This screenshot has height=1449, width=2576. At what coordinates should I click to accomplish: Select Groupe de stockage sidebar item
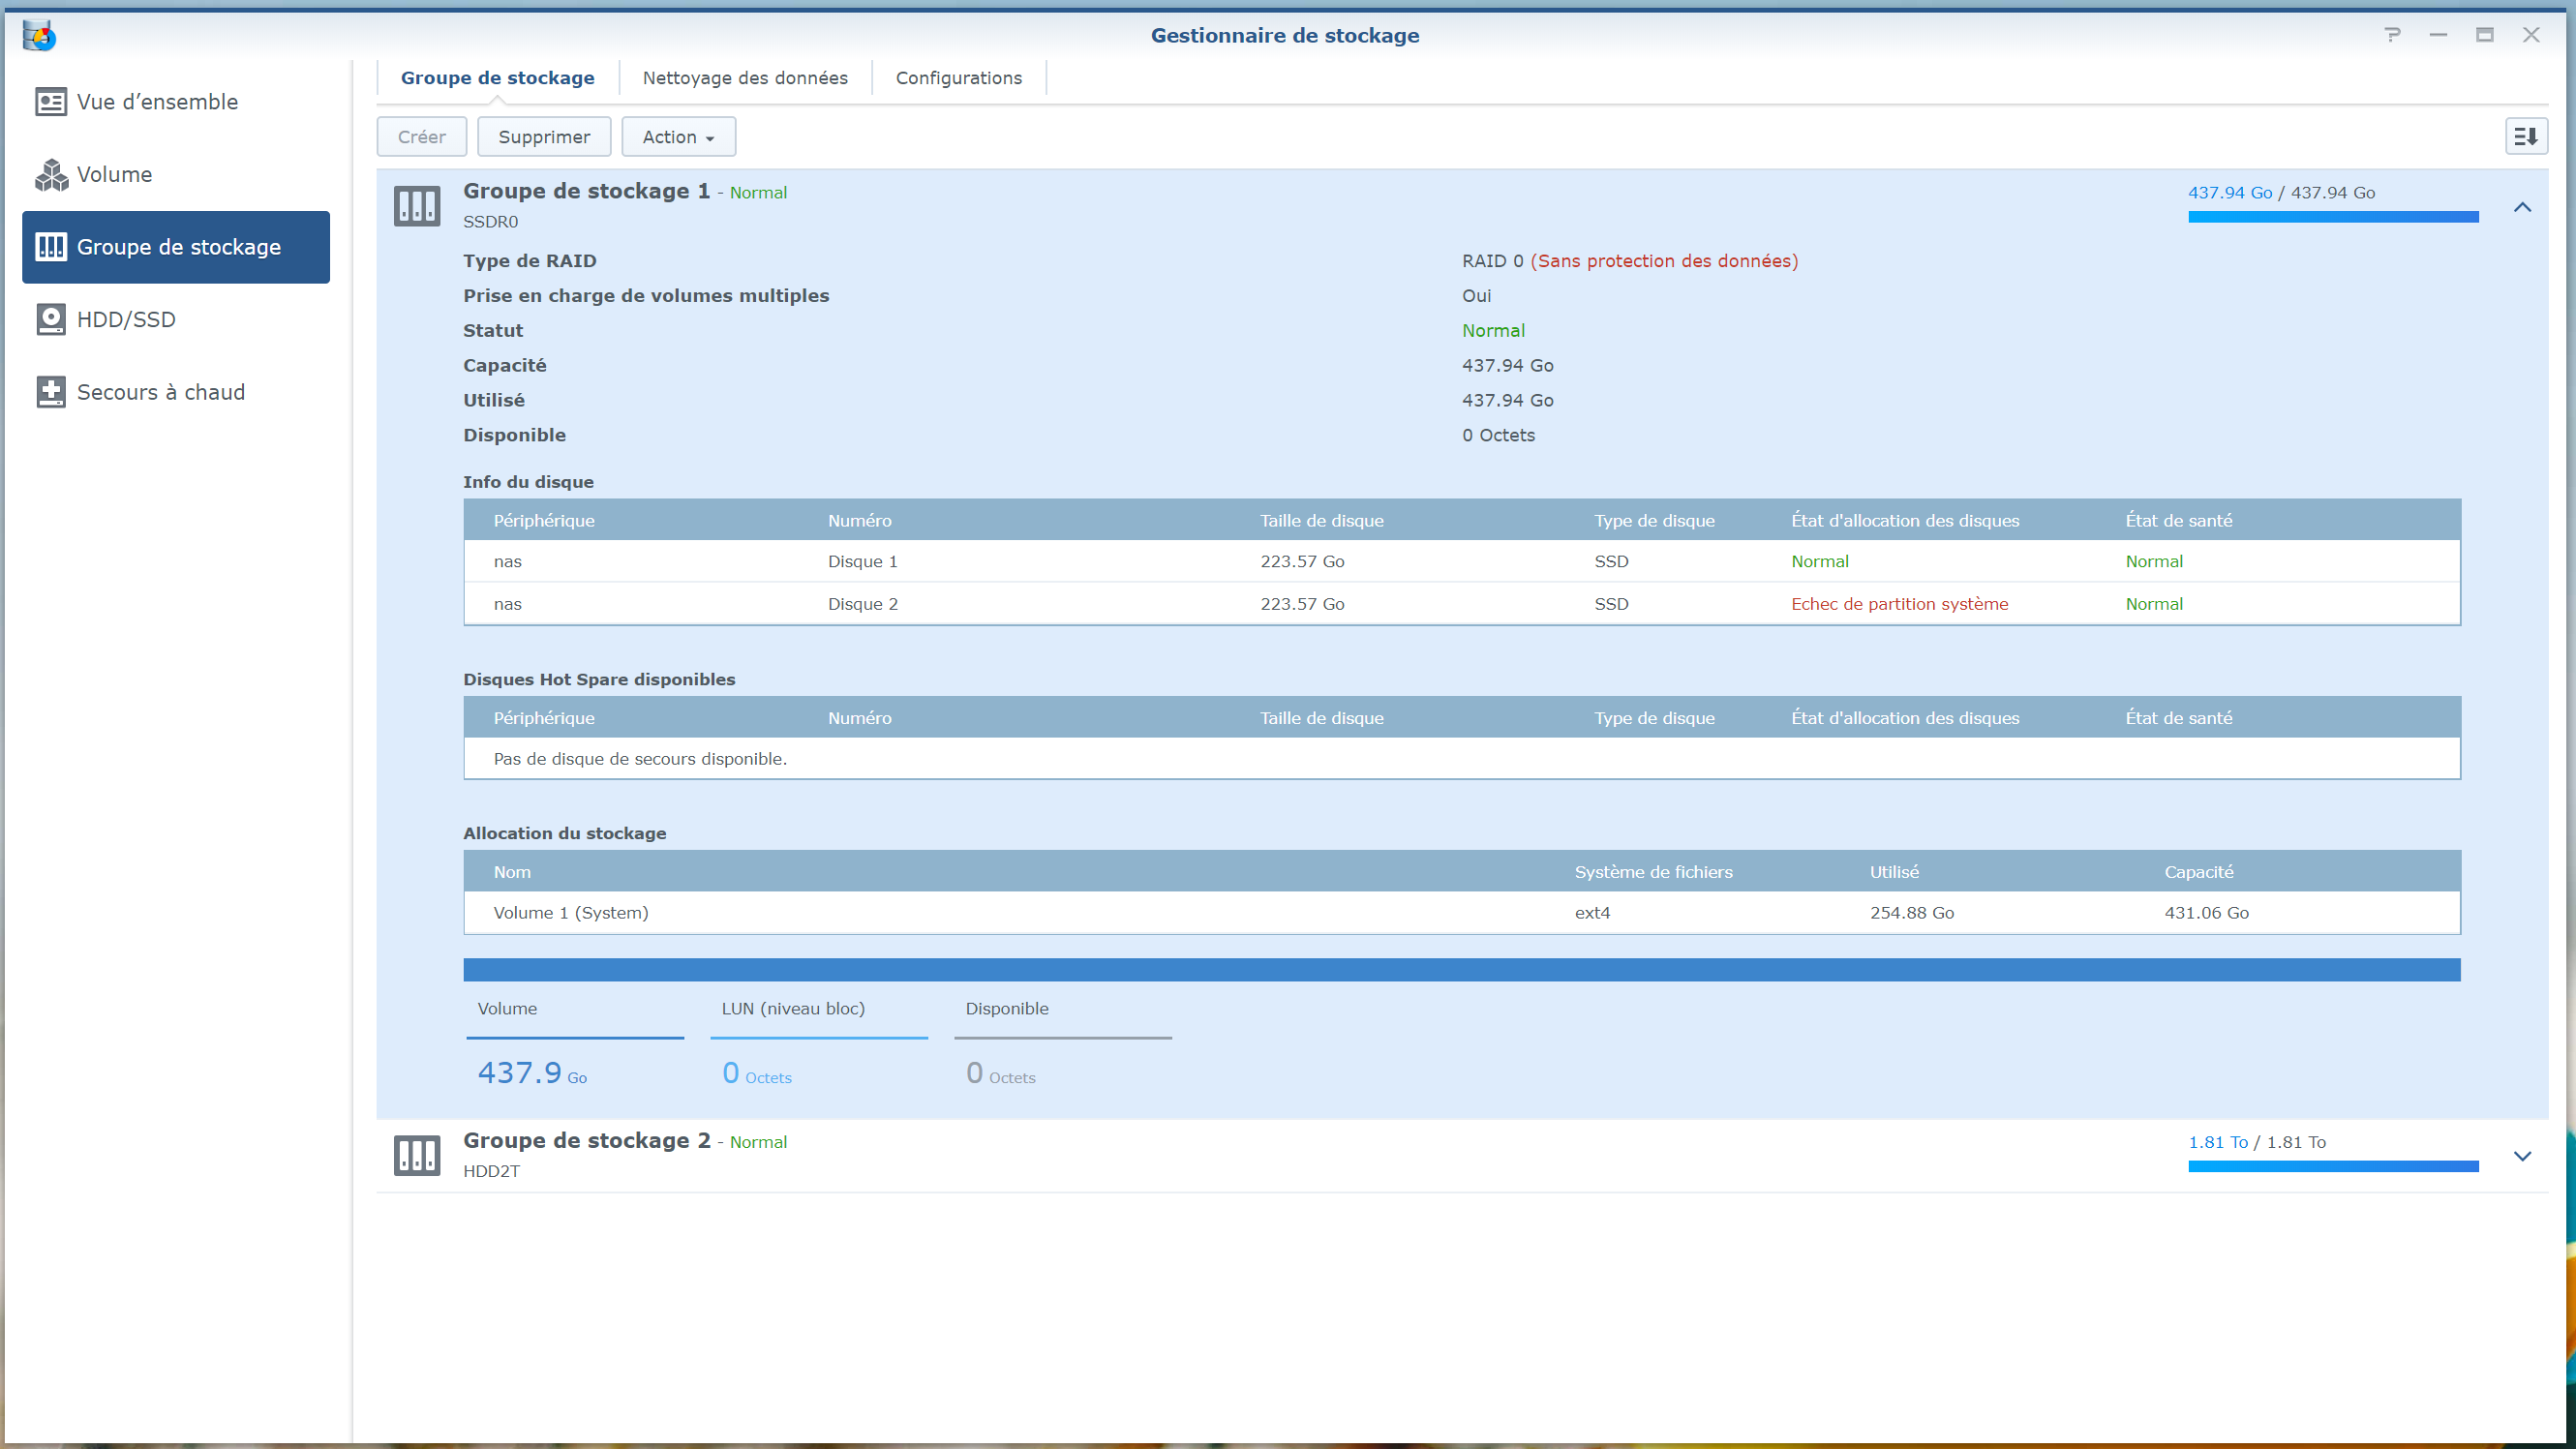coord(176,247)
